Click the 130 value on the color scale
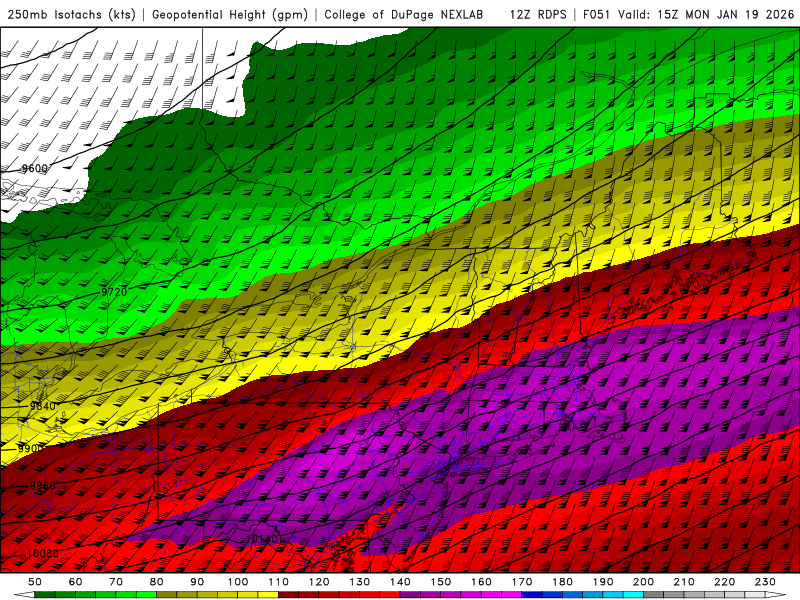The width and height of the screenshot is (800, 600). click(360, 582)
